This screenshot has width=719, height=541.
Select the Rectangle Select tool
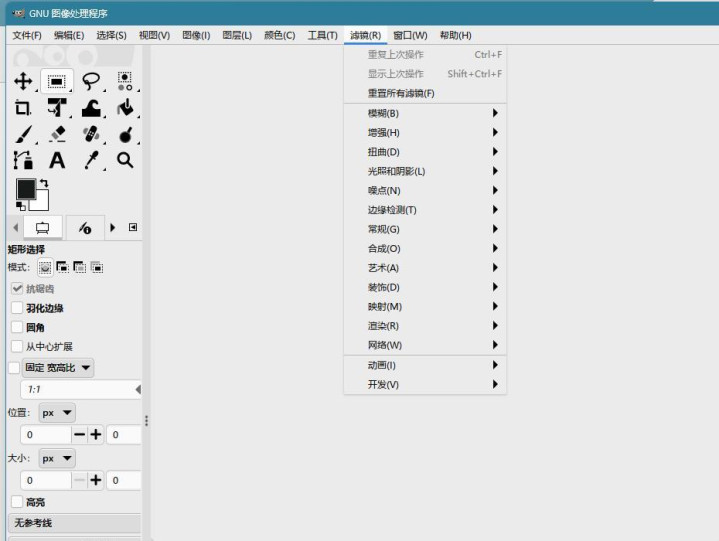click(57, 82)
